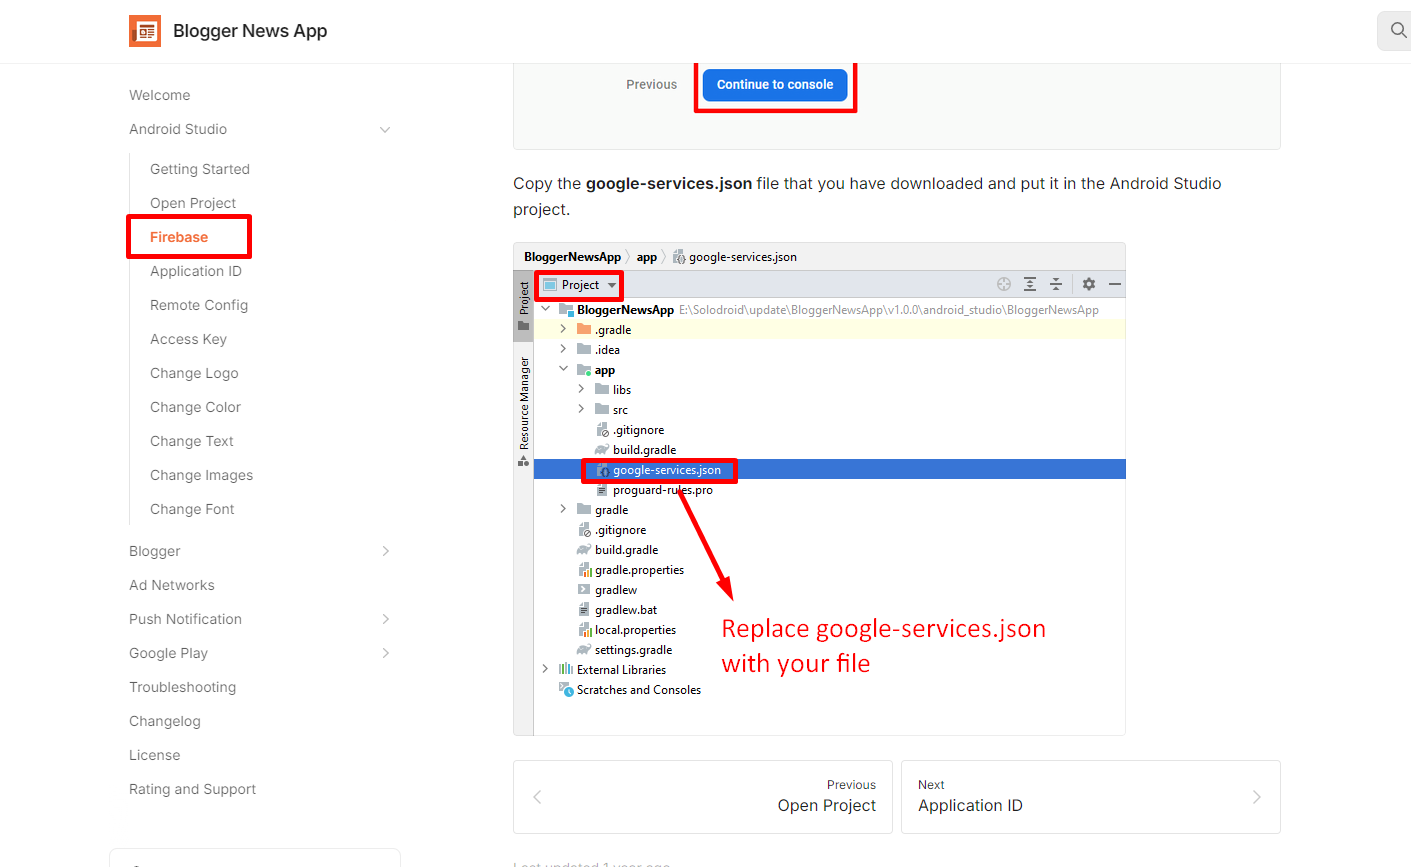Image resolution: width=1411 pixels, height=867 pixels.
Task: Click the locate target icon in Project panel
Action: pyautogui.click(x=1004, y=285)
